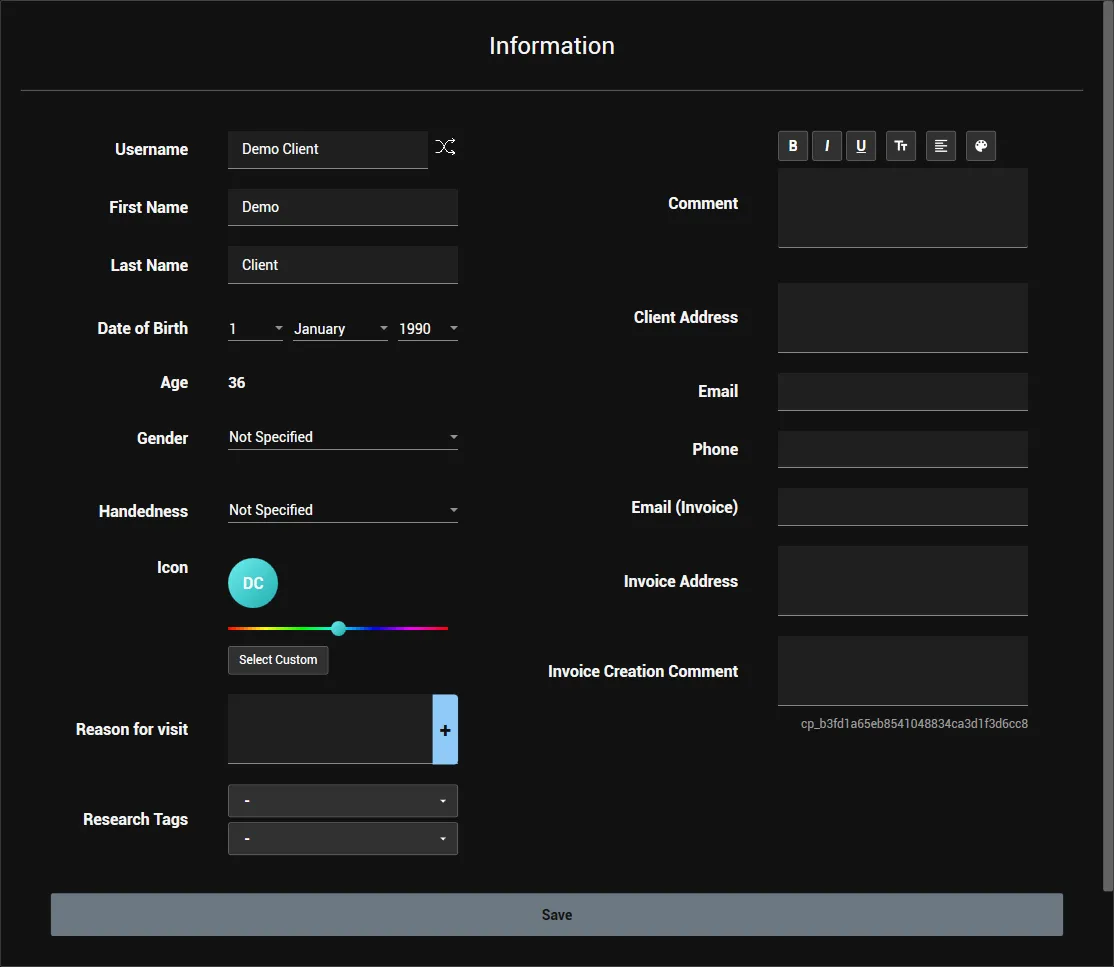1114x967 pixels.
Task: Open the birth year dropdown showing 1990
Action: (428, 329)
